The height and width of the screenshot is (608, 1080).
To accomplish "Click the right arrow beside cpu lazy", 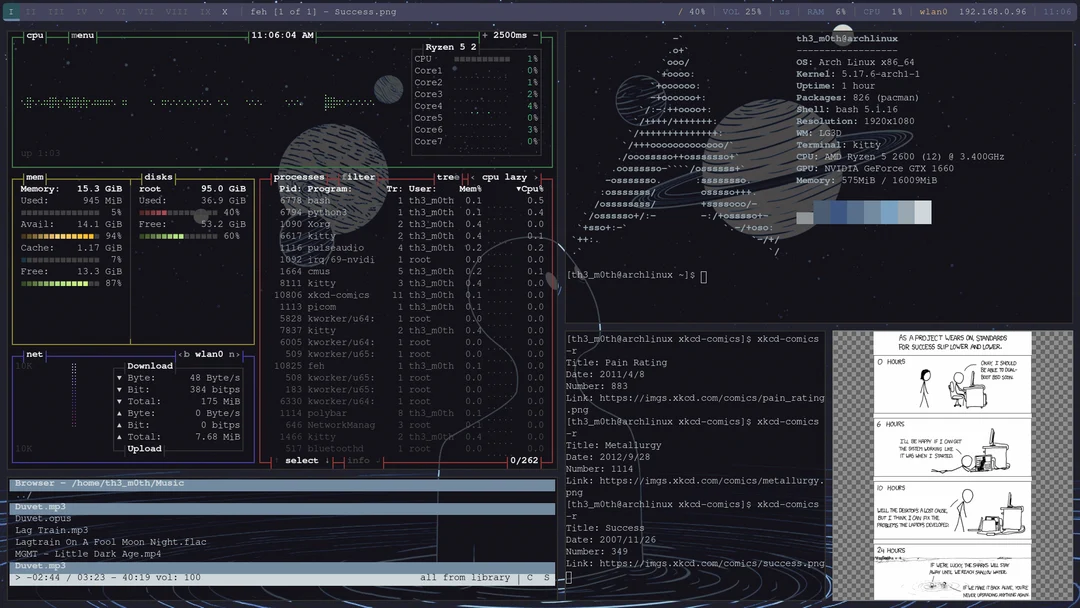I will click(536, 177).
